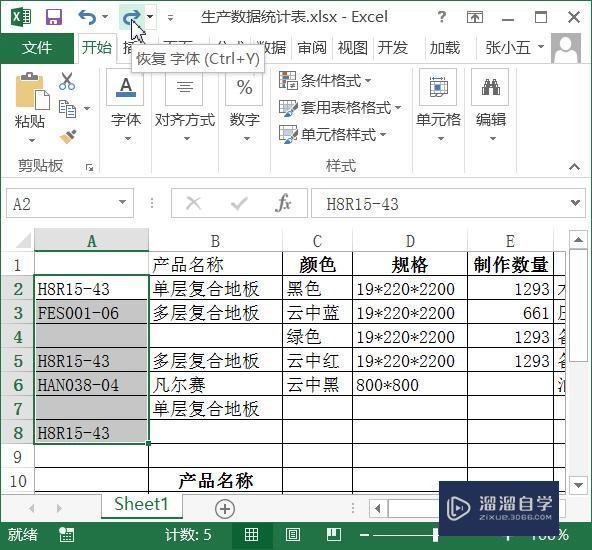Screen dimensions: 592x550
Task: Open the 剪贴板 dialog launcher
Action: (x=89, y=167)
